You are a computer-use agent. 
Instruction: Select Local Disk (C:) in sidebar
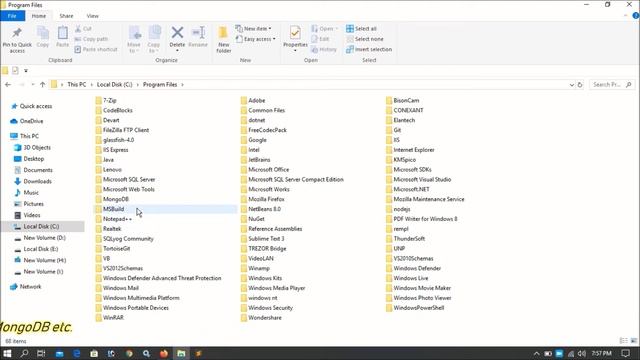pyautogui.click(x=42, y=227)
